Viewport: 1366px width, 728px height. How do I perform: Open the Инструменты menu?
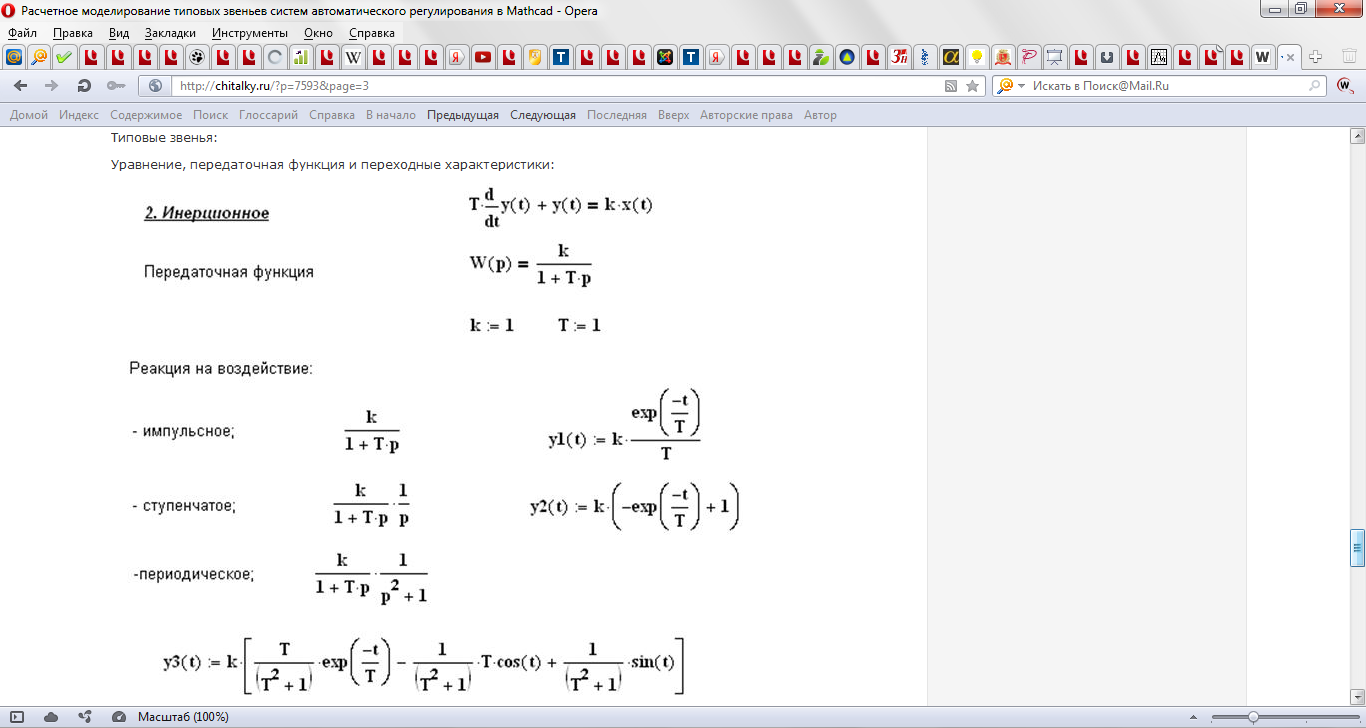pyautogui.click(x=250, y=33)
